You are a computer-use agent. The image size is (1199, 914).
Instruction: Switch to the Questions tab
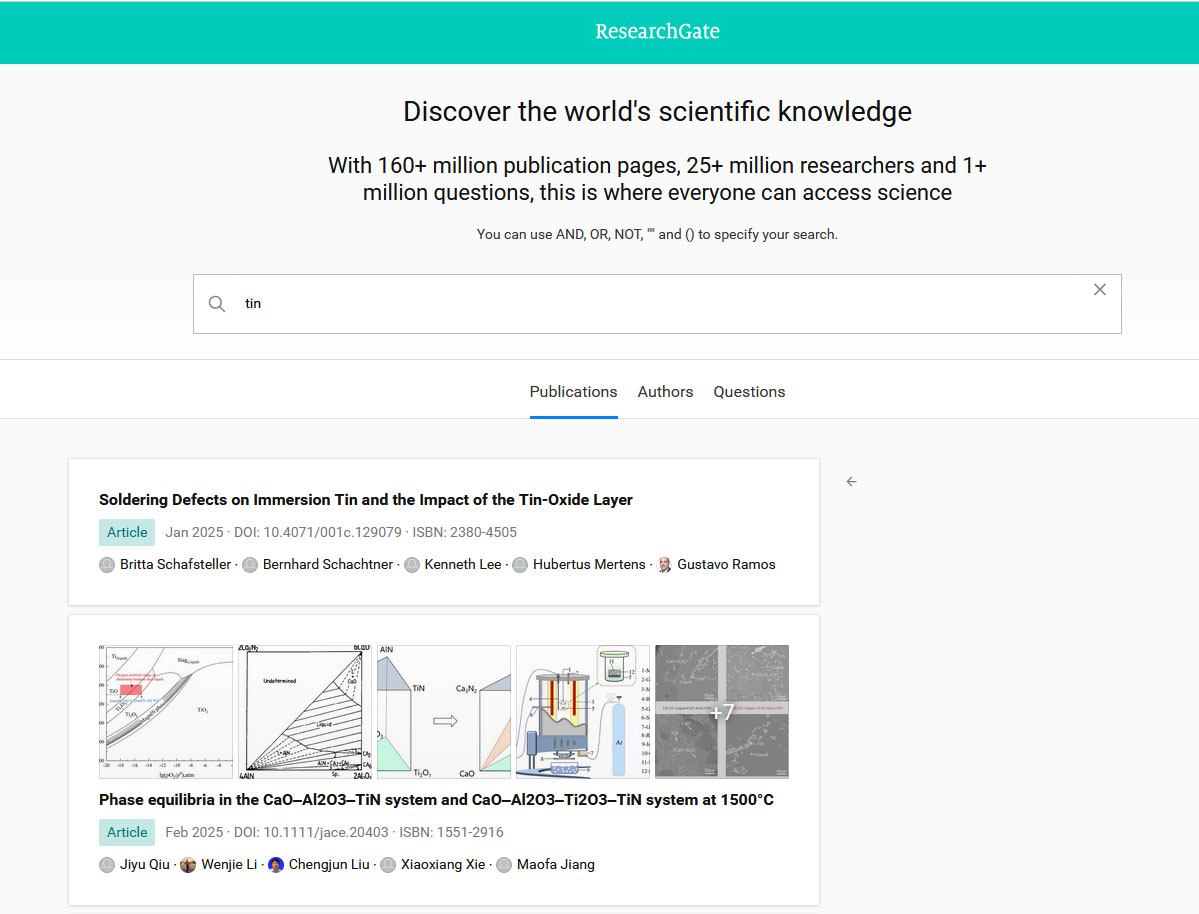tap(749, 392)
